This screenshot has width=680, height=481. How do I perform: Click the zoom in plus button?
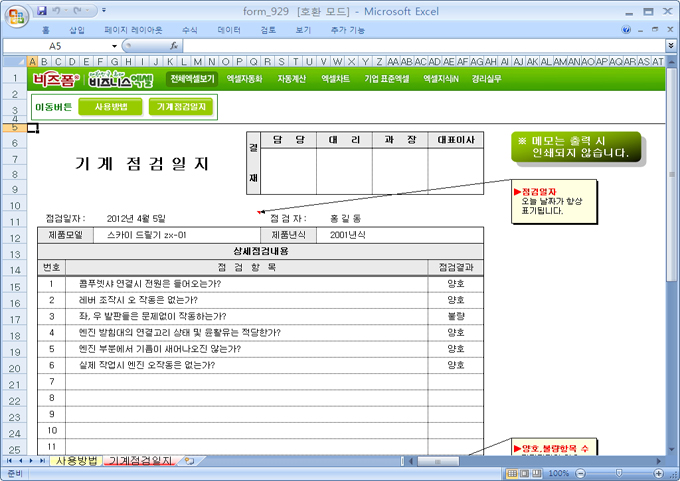(659, 473)
